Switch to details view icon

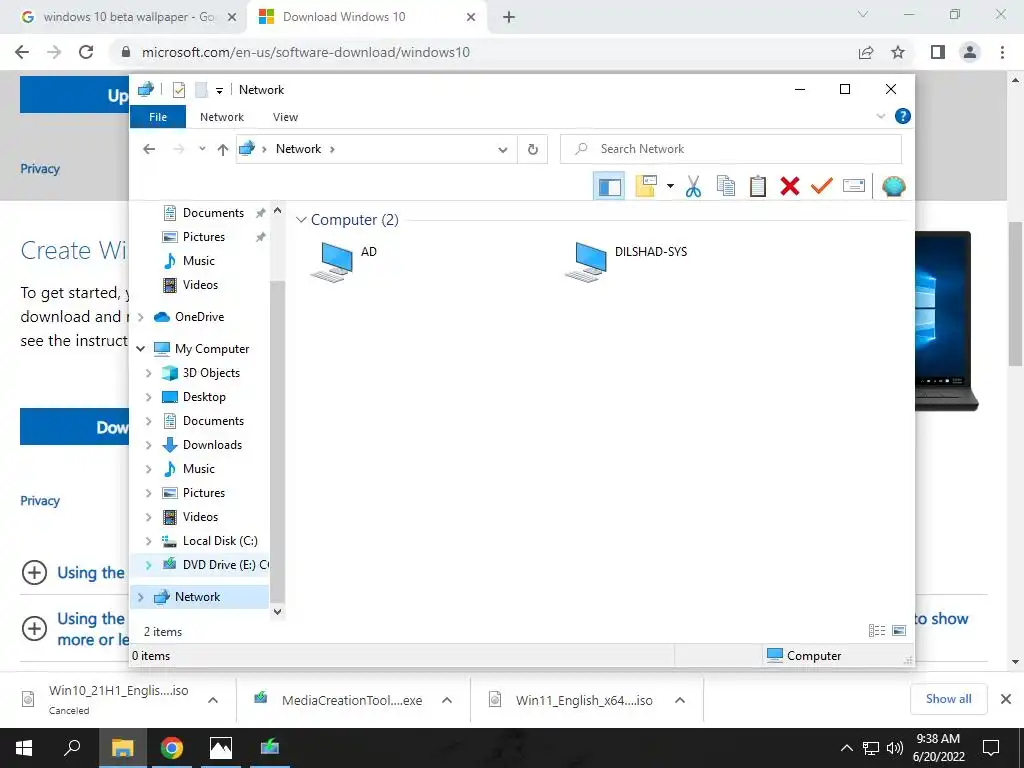click(x=876, y=631)
